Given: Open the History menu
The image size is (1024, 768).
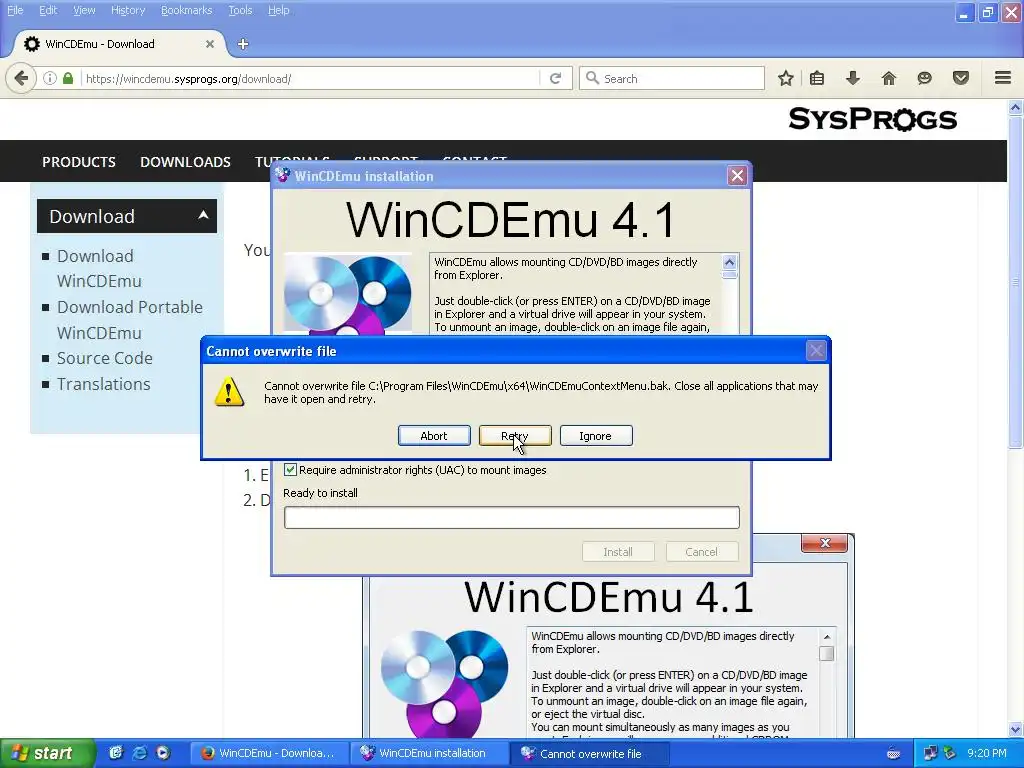Looking at the screenshot, I should pos(128,10).
